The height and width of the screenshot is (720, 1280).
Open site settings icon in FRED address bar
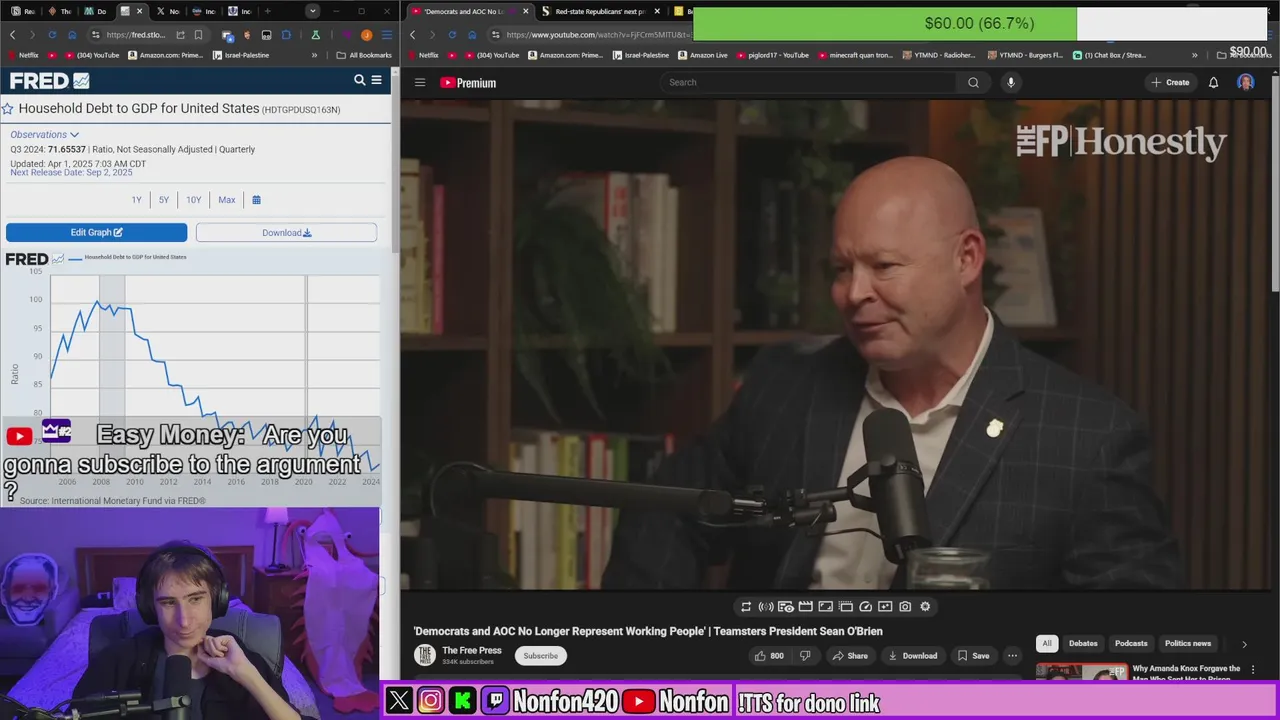click(x=95, y=35)
